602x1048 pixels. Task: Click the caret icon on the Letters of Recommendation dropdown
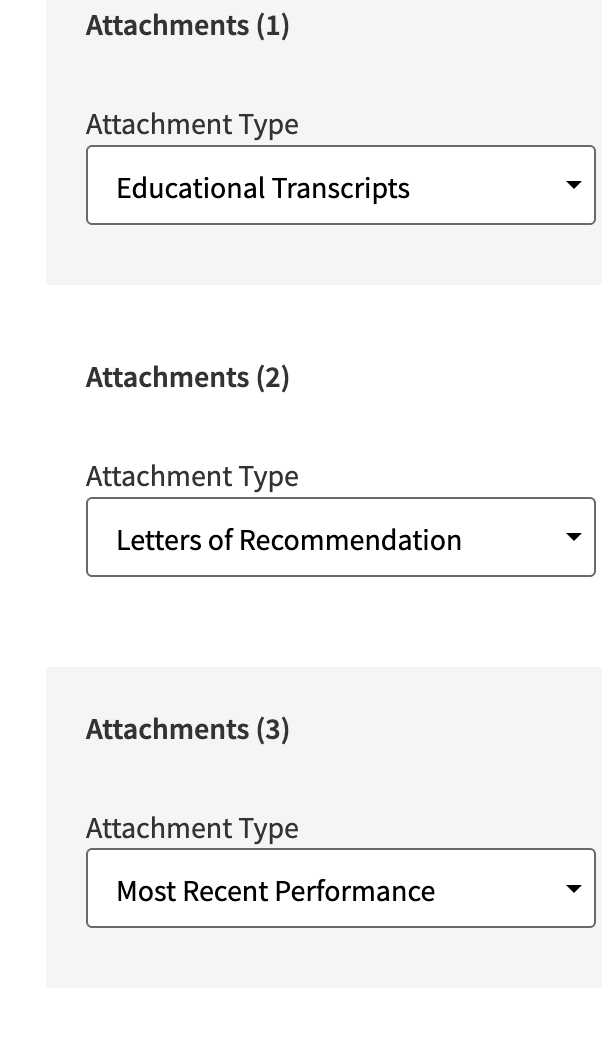[x=573, y=537]
